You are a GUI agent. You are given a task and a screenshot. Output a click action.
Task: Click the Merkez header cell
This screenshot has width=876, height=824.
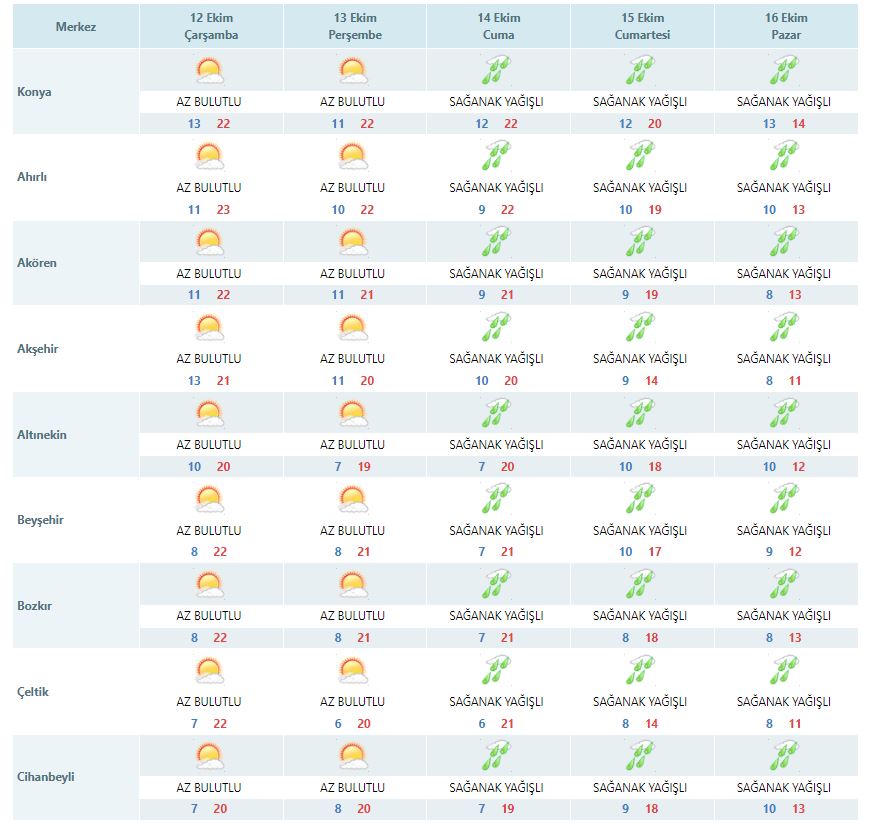click(76, 27)
